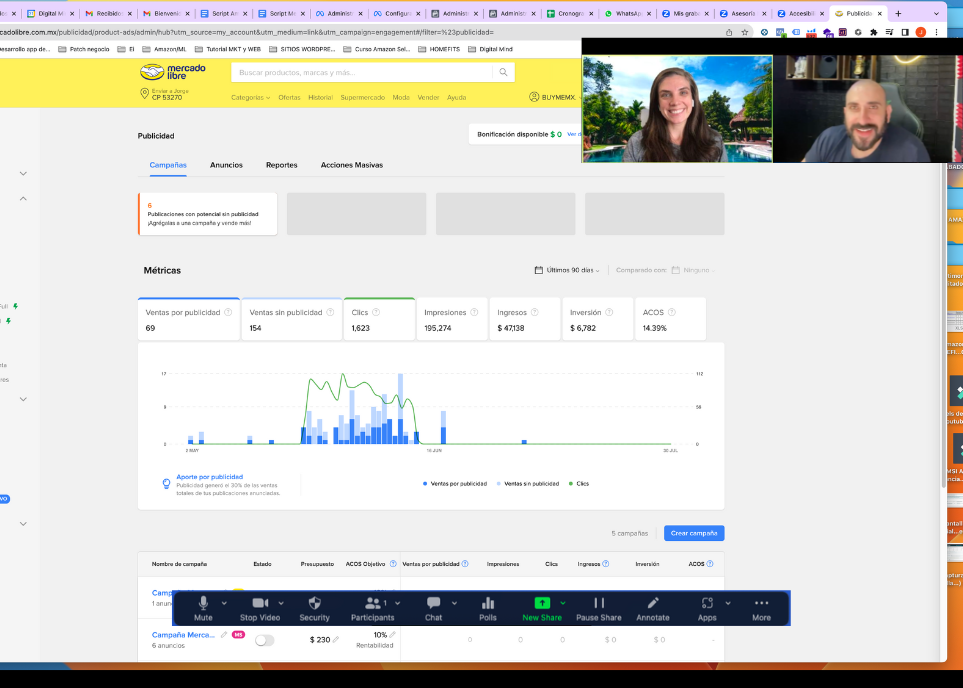Open the Zoom Chat panel

pos(434,609)
